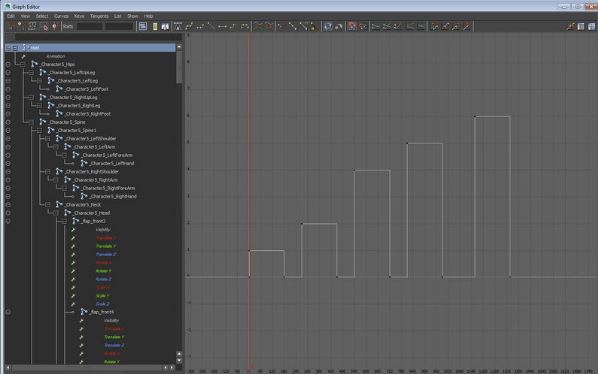
Task: Apply Clamped tangents from the toolbar
Action: tap(200, 26)
